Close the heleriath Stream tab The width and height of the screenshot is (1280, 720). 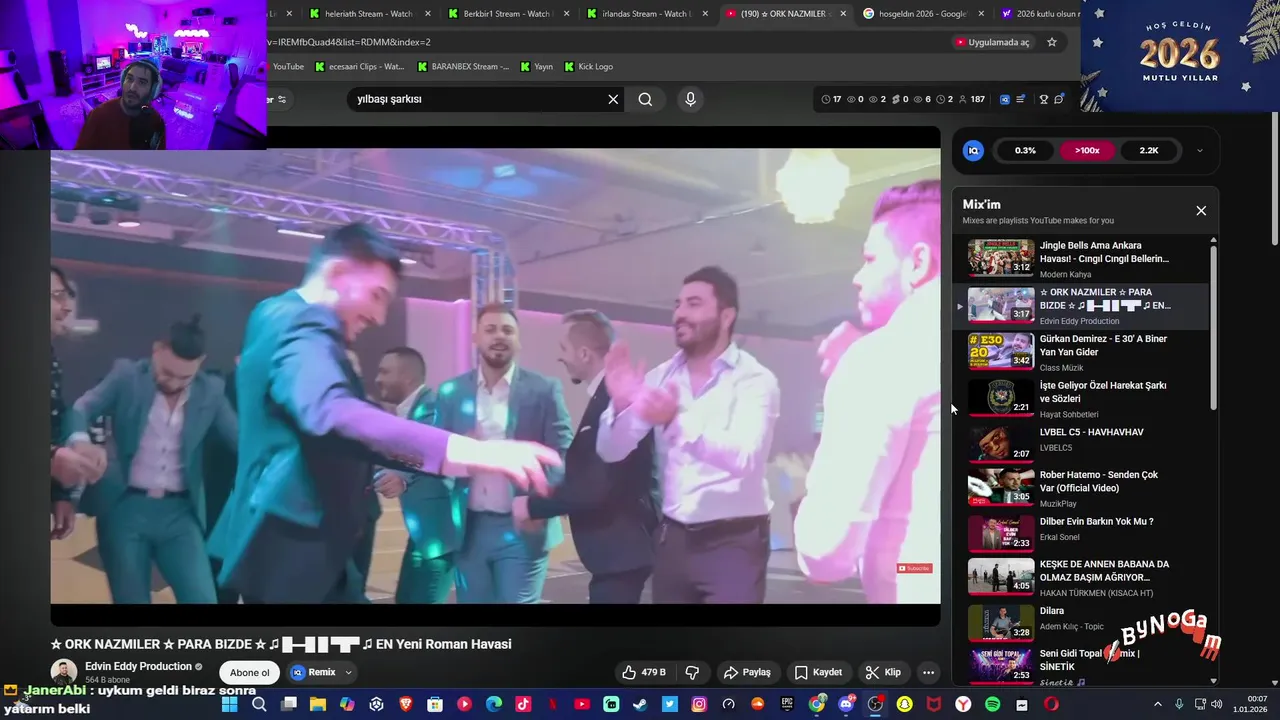pyautogui.click(x=428, y=14)
